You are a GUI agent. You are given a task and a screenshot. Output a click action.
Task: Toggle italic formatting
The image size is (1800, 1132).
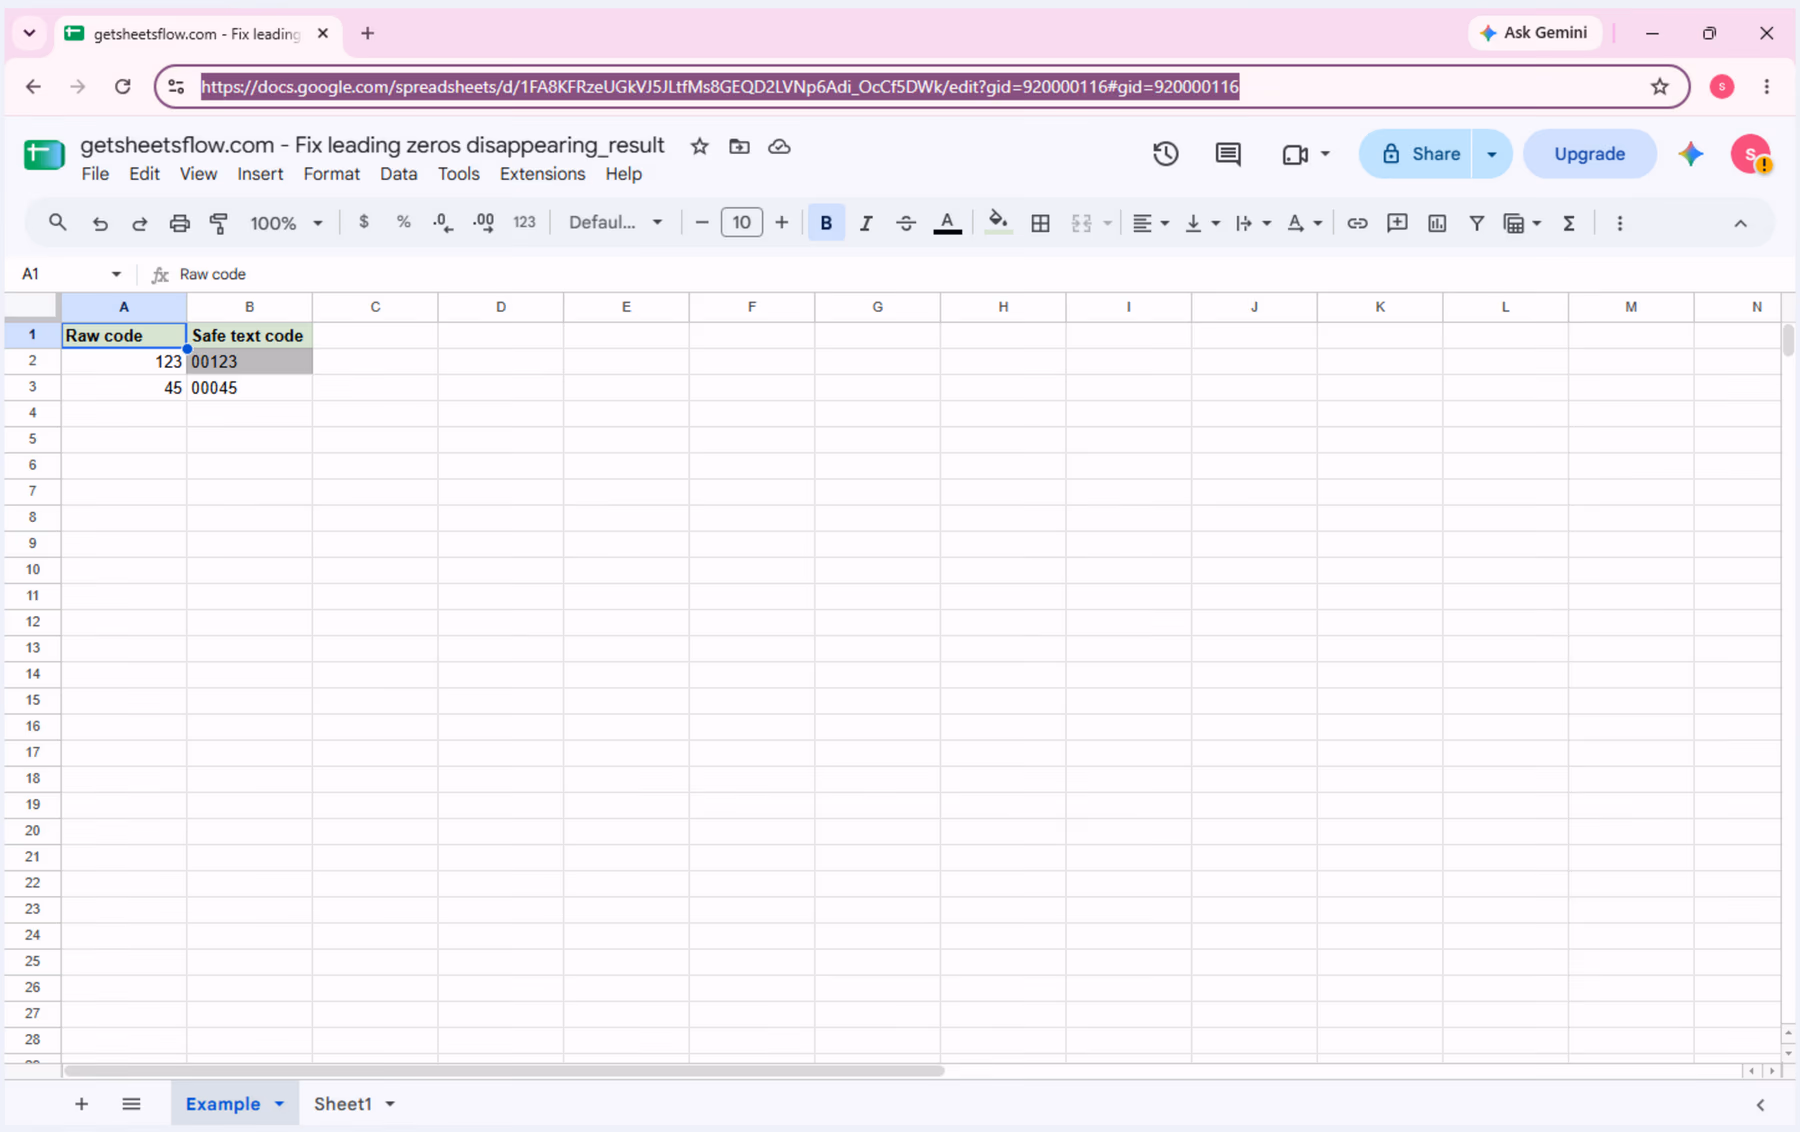[866, 223]
